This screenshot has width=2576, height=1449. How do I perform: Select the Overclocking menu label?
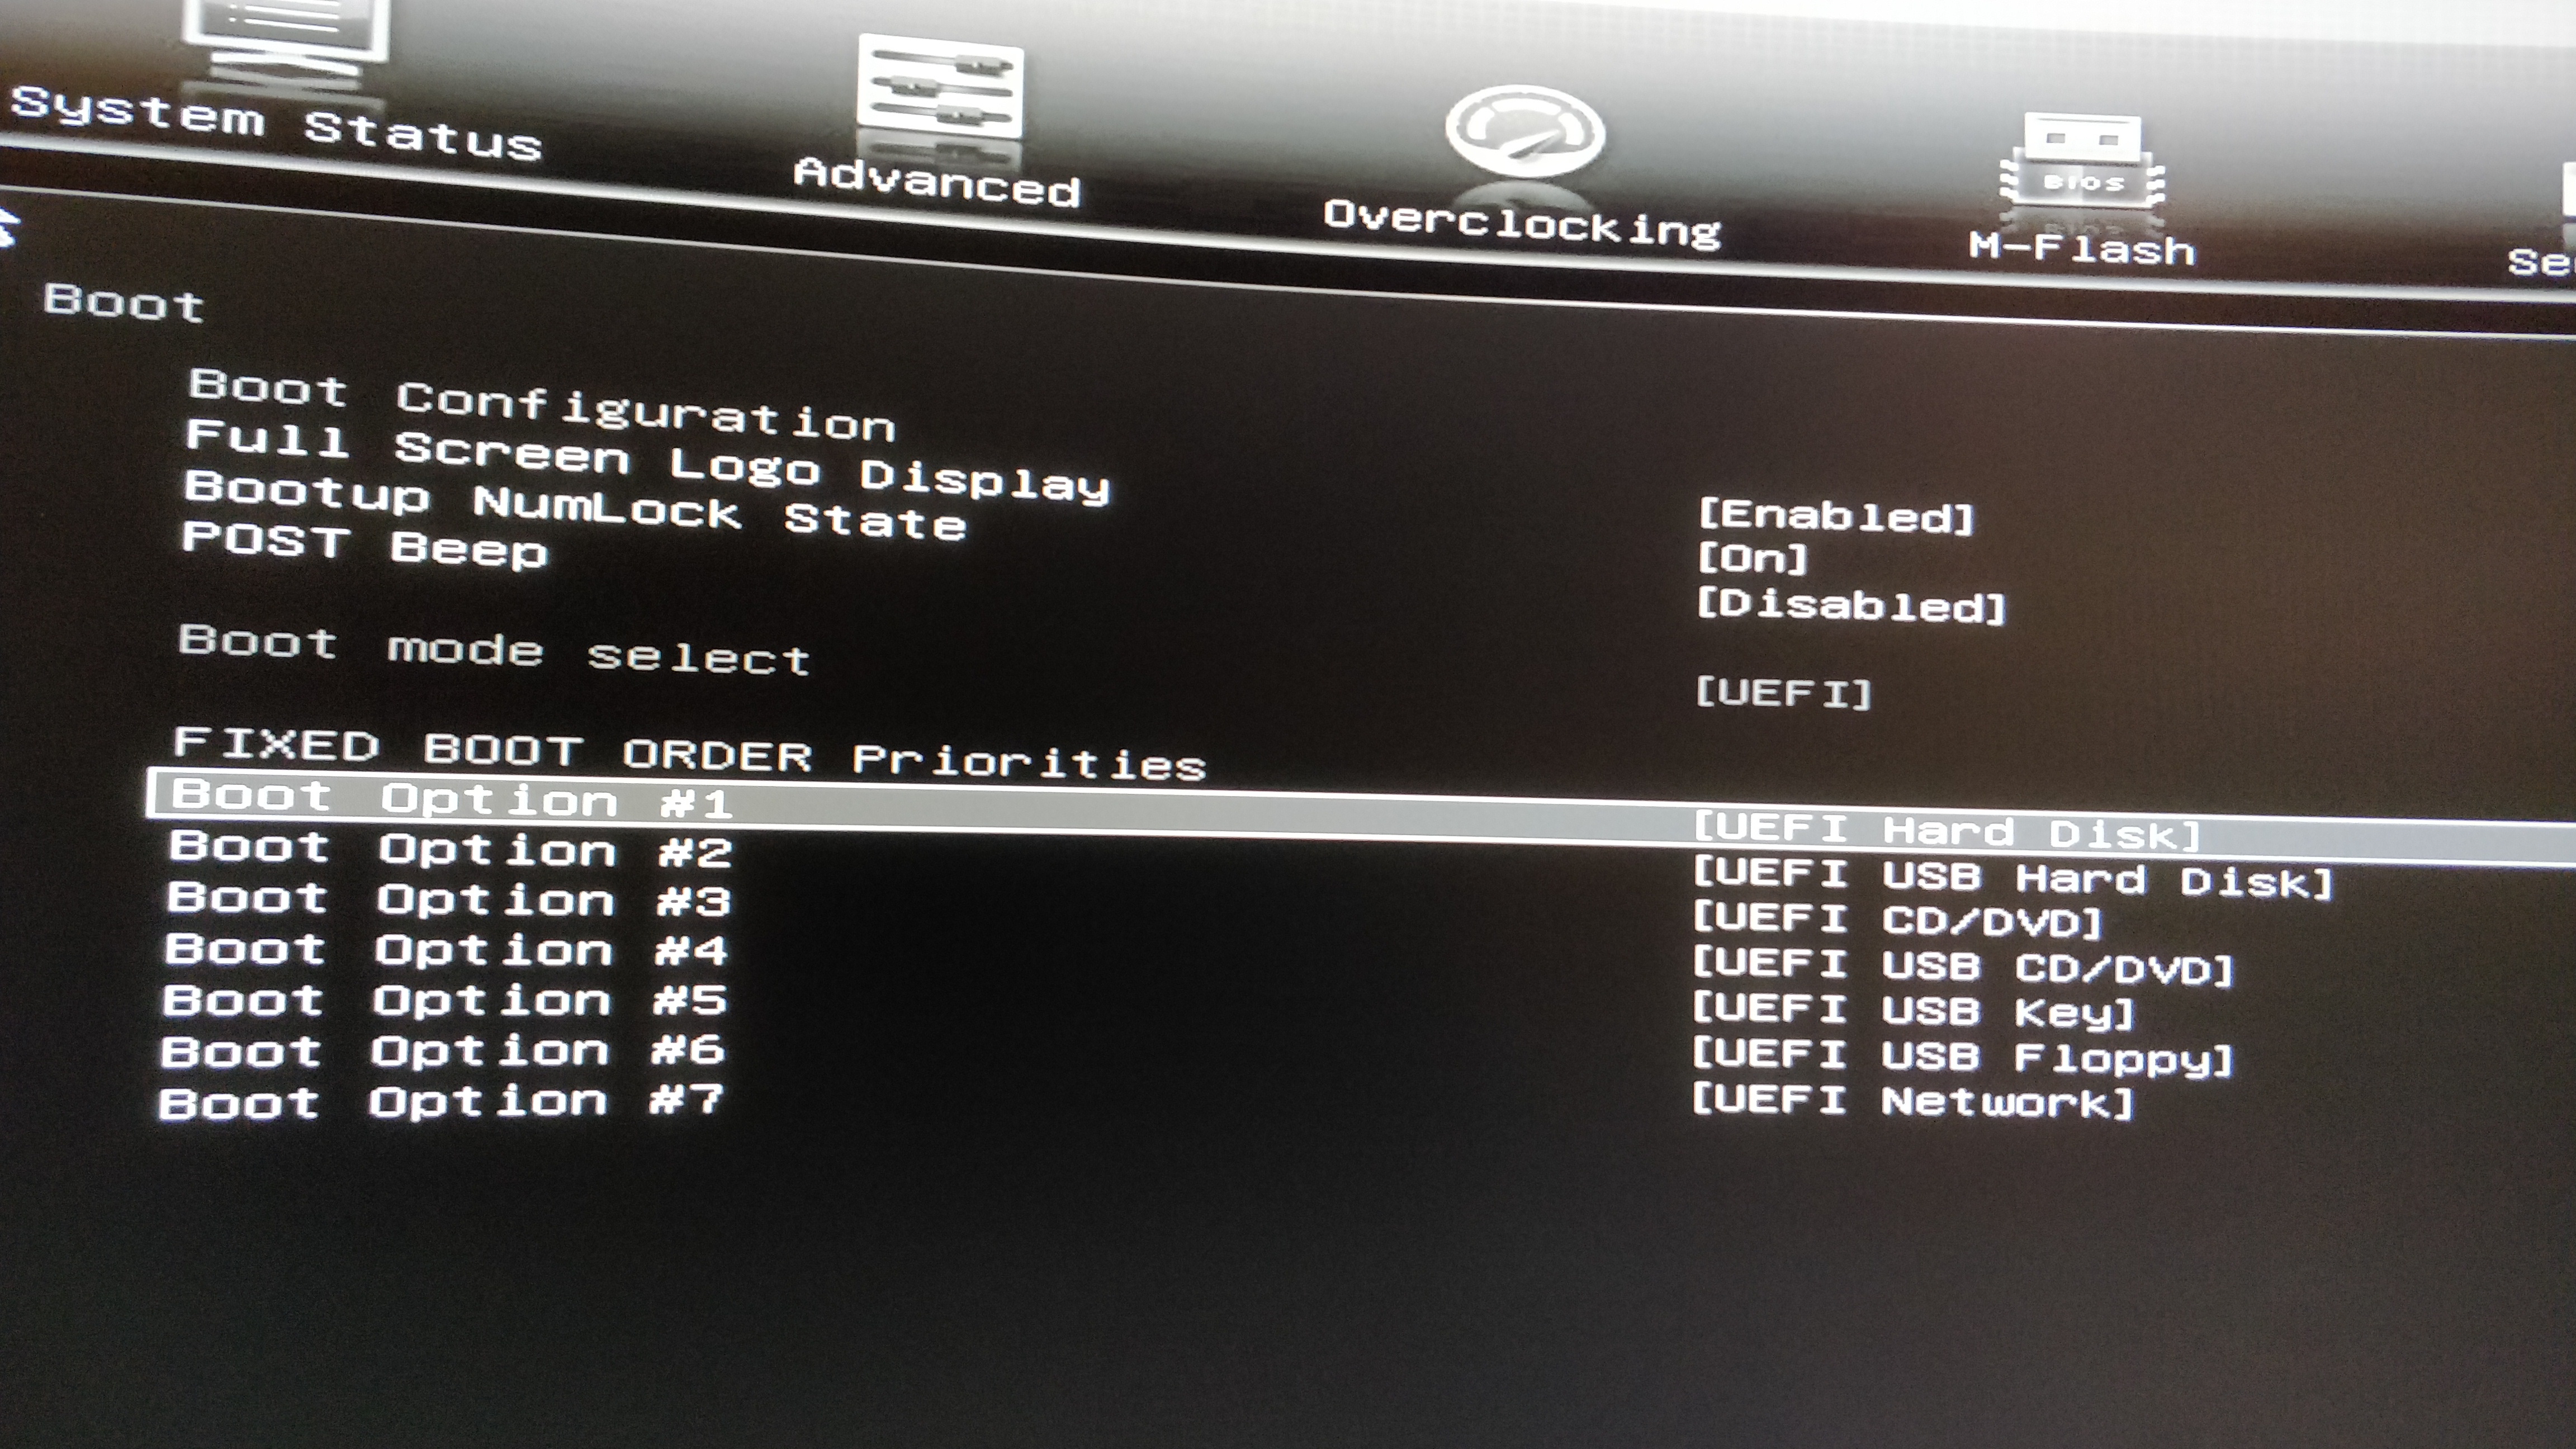1522,224
